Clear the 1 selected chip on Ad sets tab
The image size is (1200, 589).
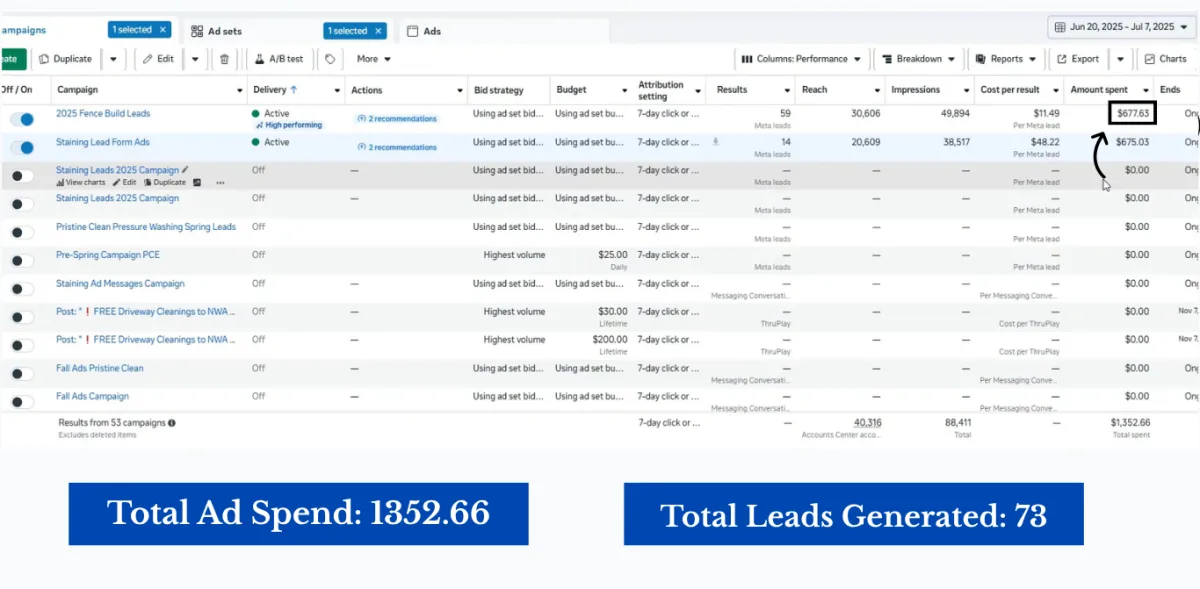(379, 31)
